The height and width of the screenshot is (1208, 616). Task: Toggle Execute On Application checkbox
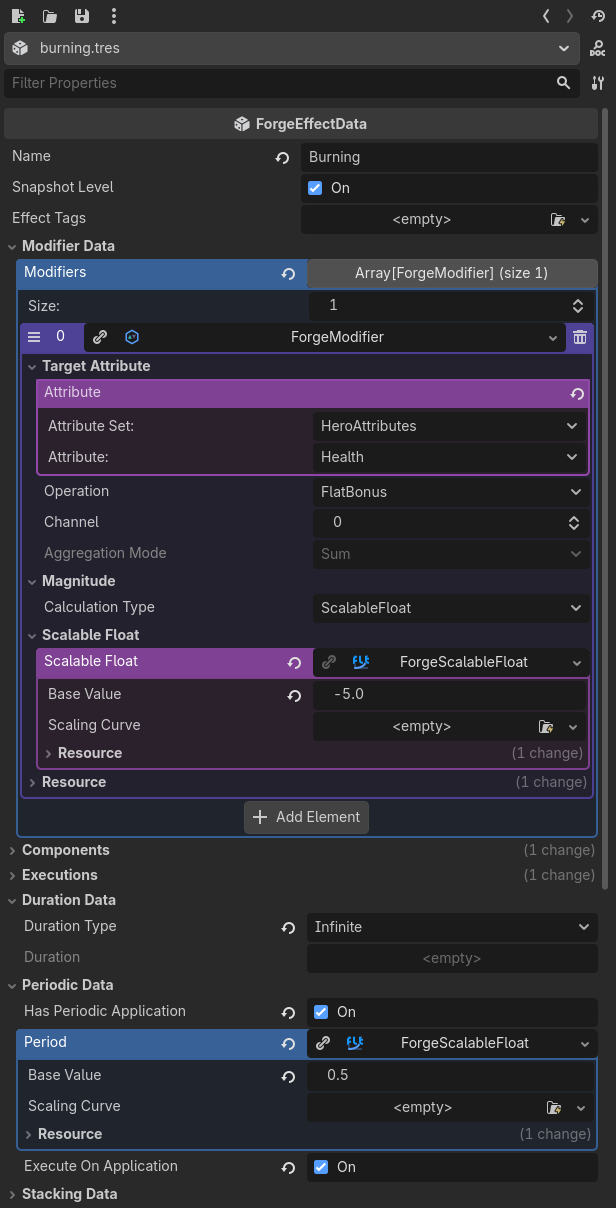coord(321,1167)
